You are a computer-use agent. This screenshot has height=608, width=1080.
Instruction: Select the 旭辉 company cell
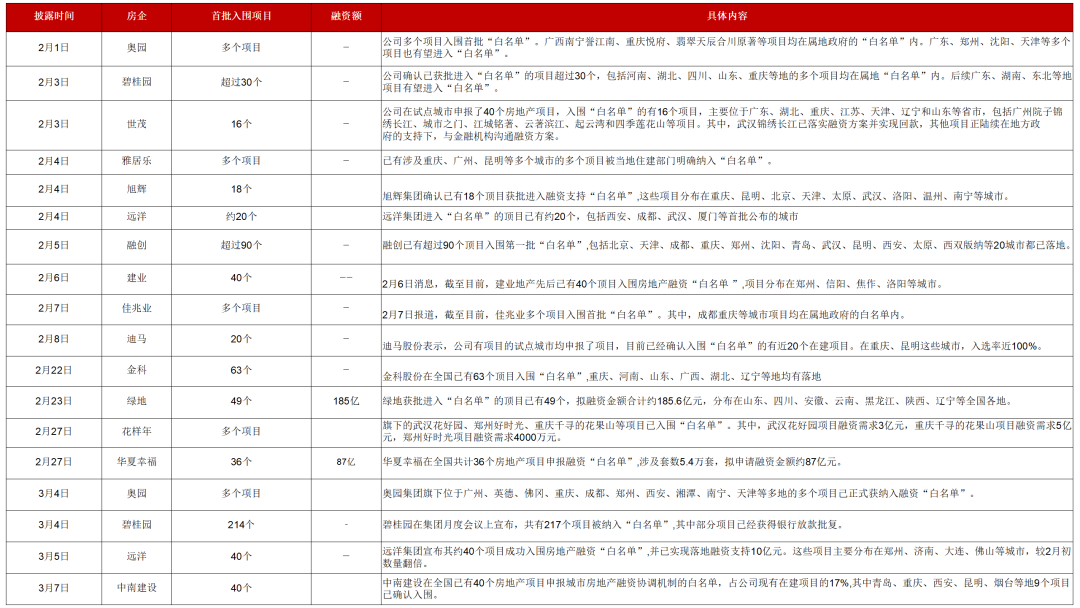click(136, 189)
